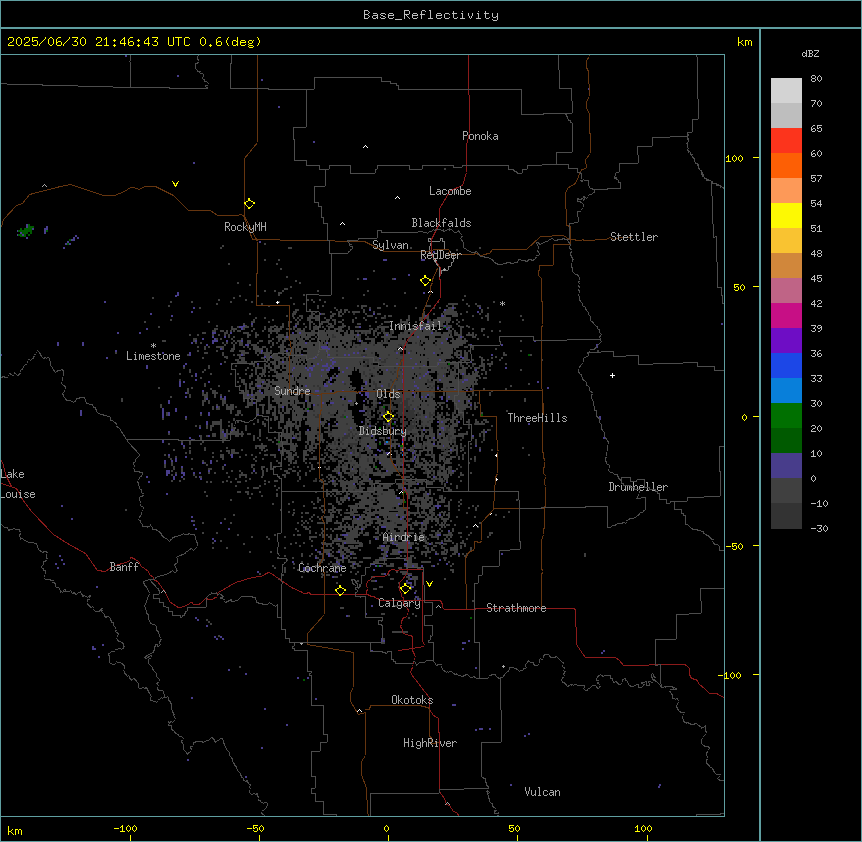Select the white 70-80 dBZ legend swatch
The width and height of the screenshot is (862, 842).
coord(786,91)
